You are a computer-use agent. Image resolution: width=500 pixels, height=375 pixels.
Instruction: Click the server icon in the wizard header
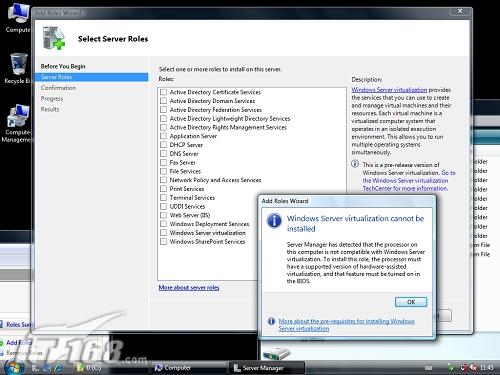[53, 38]
